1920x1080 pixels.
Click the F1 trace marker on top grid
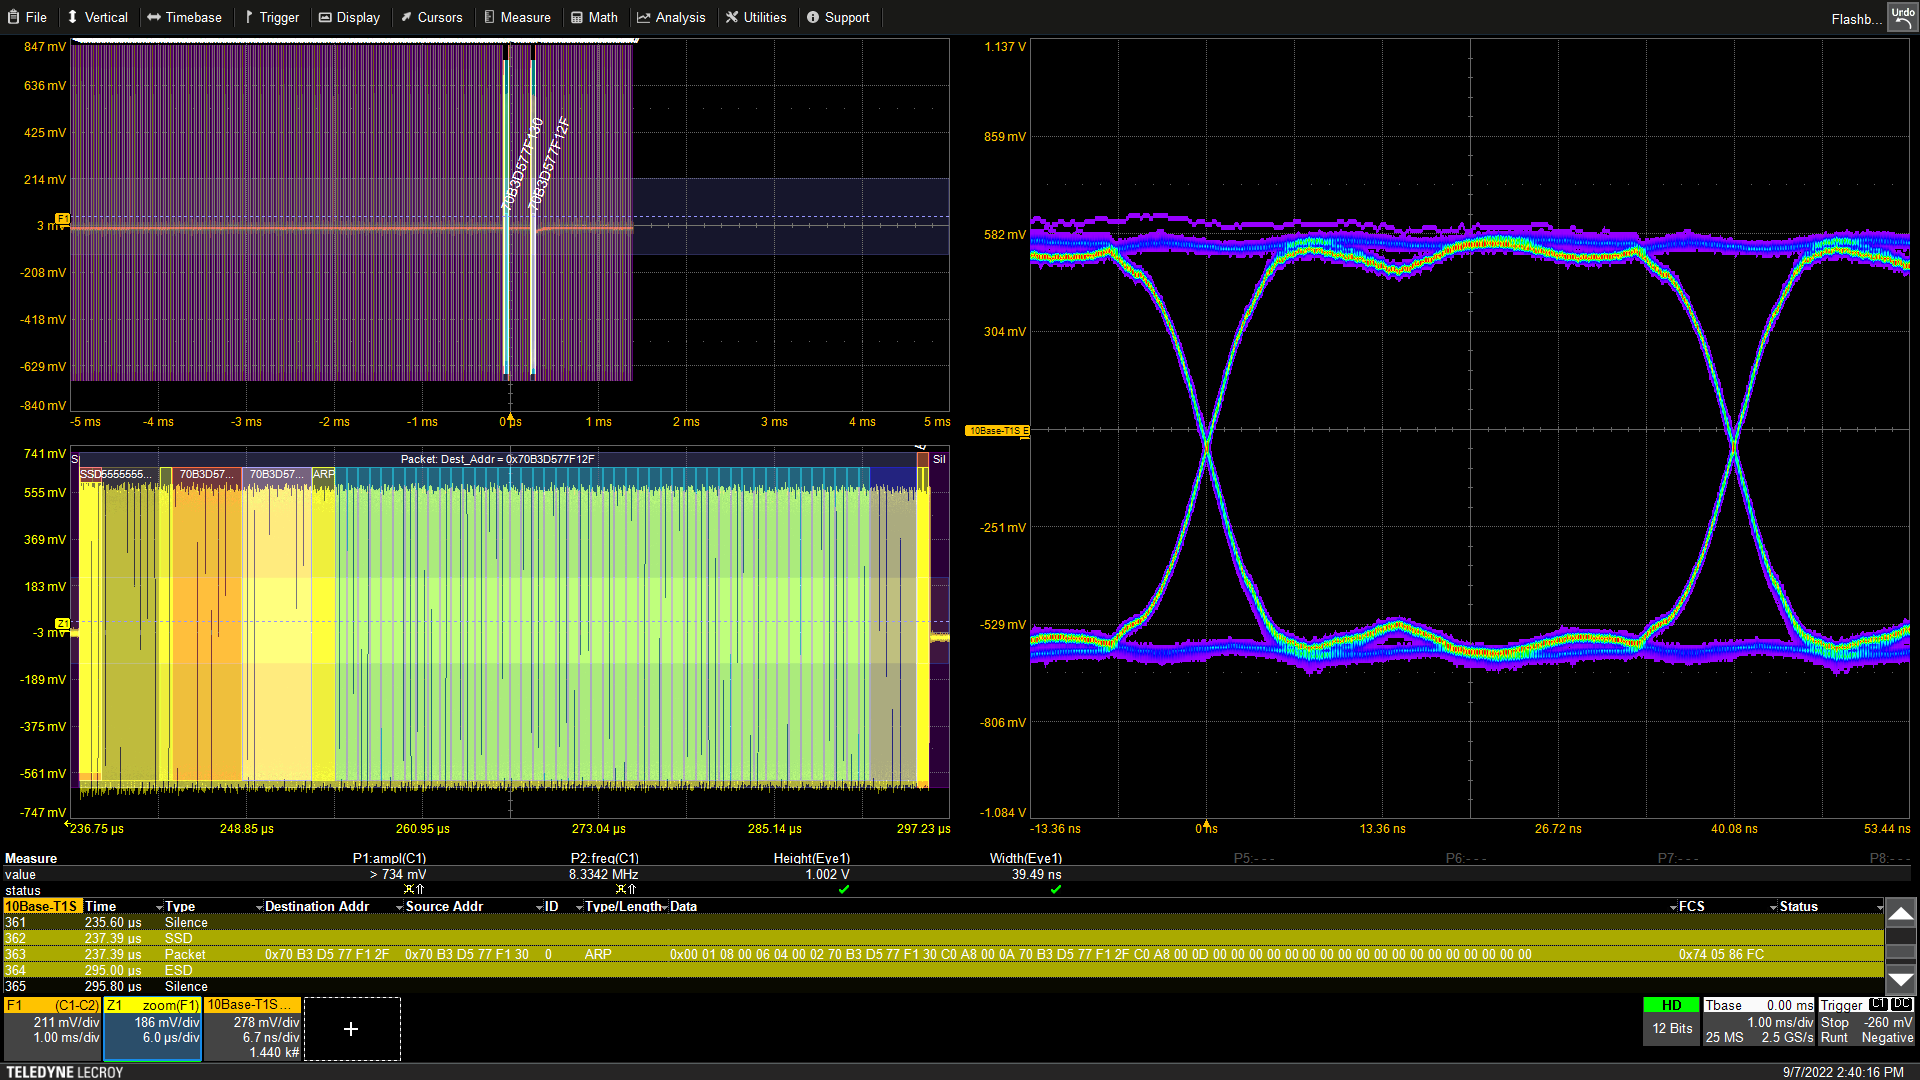point(62,218)
